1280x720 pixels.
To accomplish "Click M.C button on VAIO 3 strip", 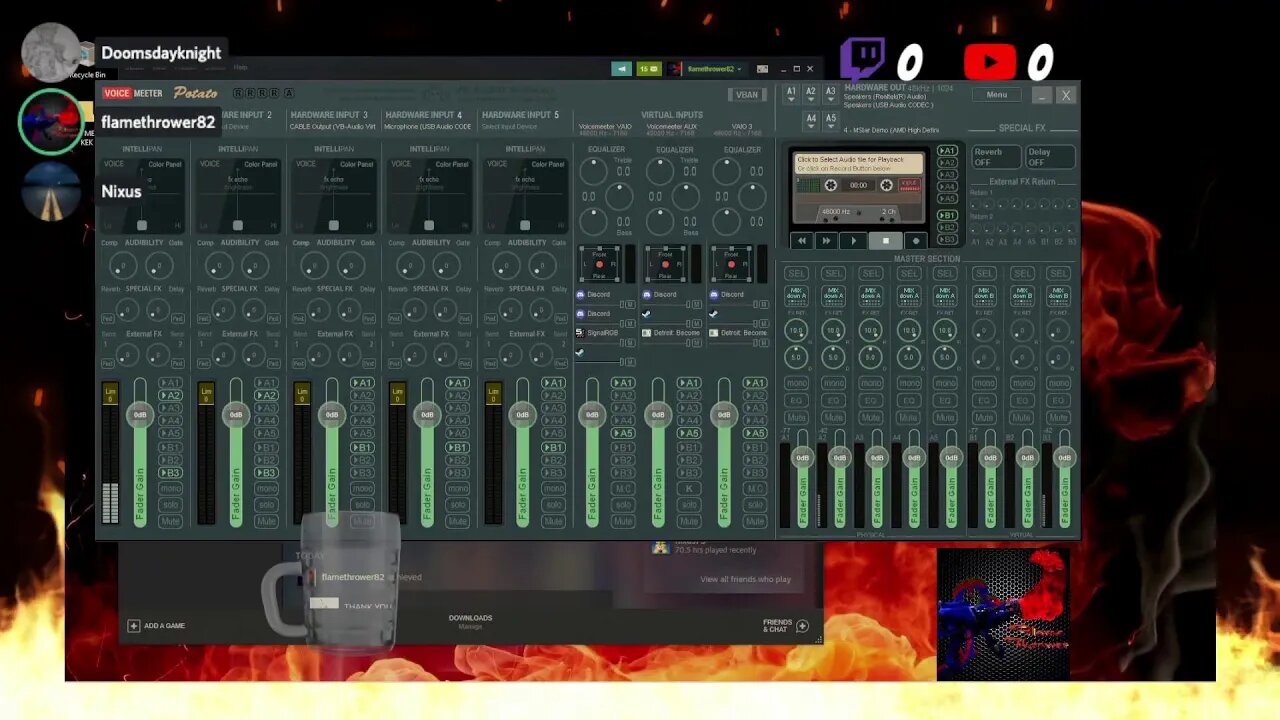I will click(755, 489).
